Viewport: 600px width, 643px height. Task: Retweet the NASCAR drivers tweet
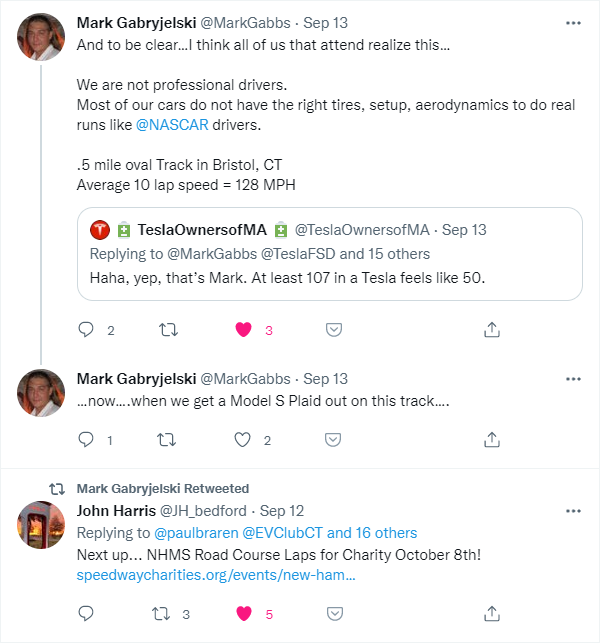point(168,330)
